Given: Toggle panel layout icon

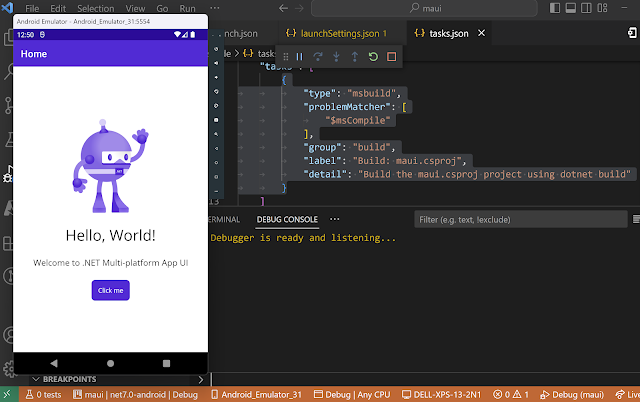Looking at the screenshot, I should coord(571,8).
